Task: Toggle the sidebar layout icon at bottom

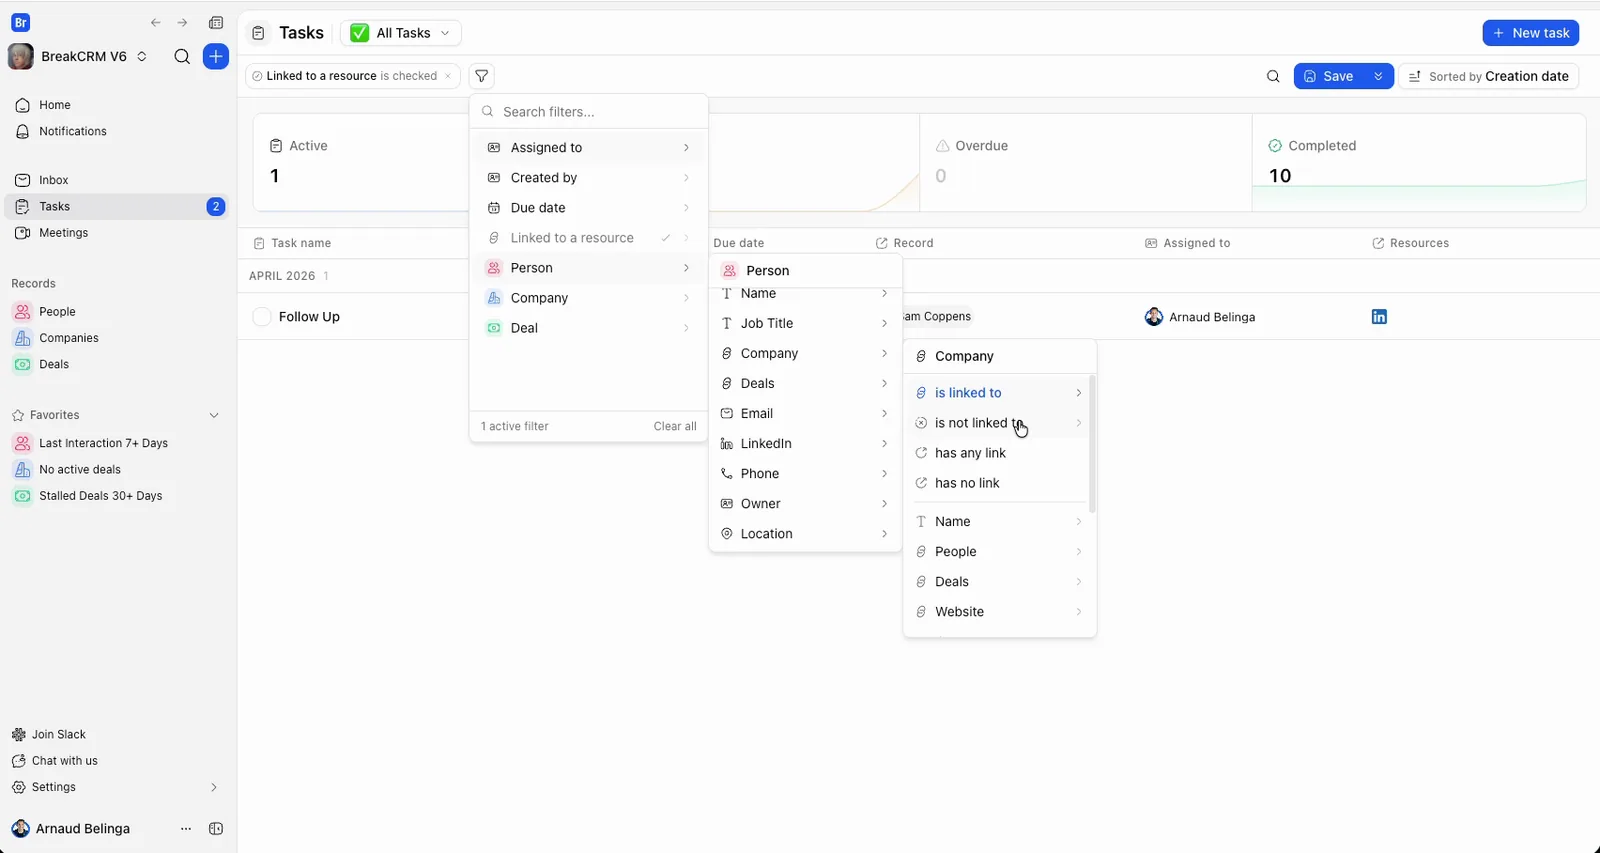Action: point(216,829)
